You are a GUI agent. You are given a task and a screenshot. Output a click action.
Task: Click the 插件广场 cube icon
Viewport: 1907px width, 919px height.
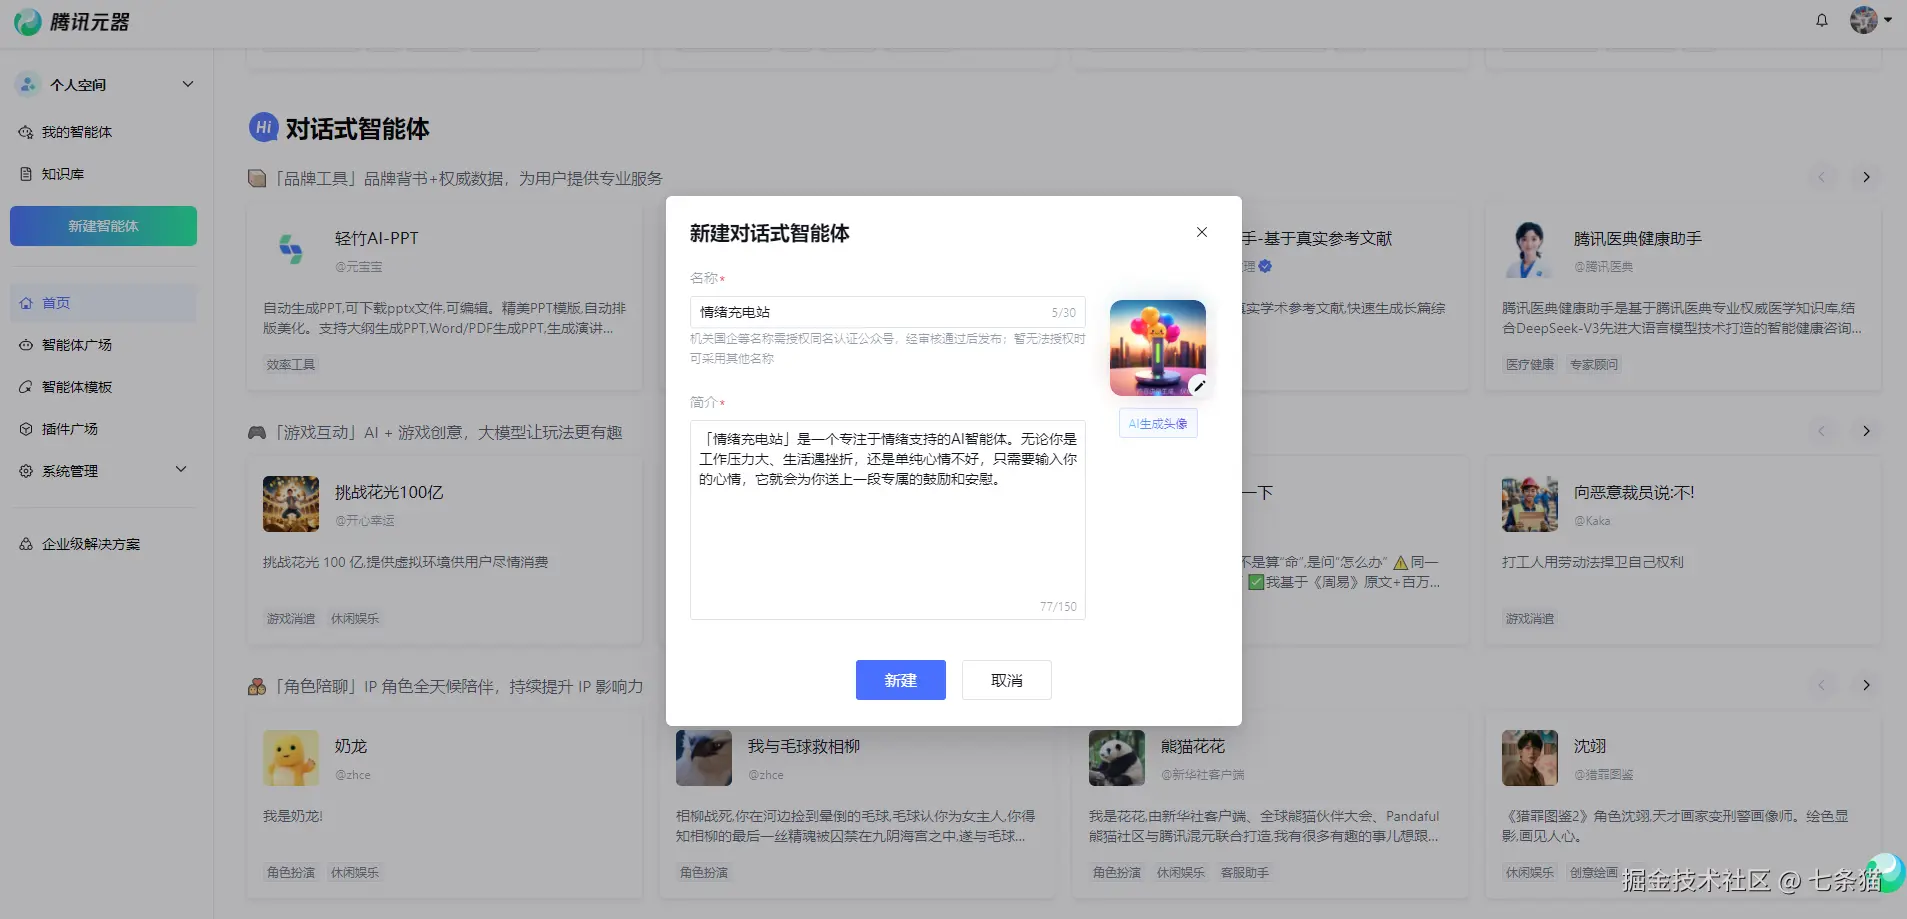26,428
